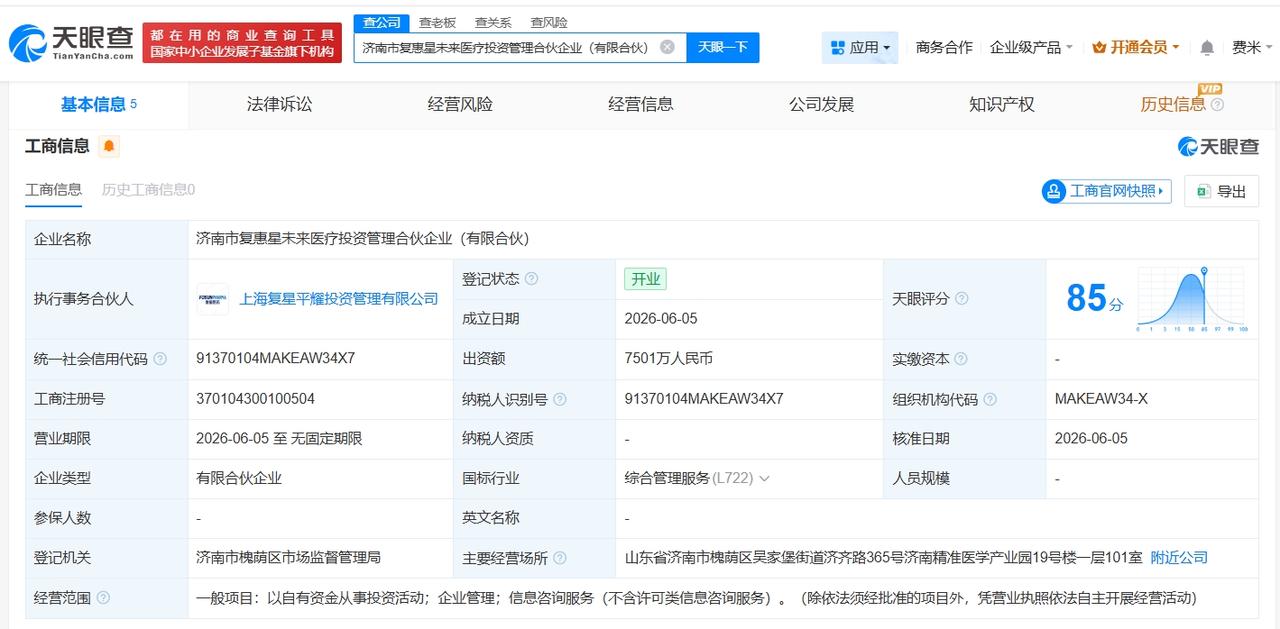Select the 7501万人民币 capital value
The image size is (1280, 629).
click(668, 359)
